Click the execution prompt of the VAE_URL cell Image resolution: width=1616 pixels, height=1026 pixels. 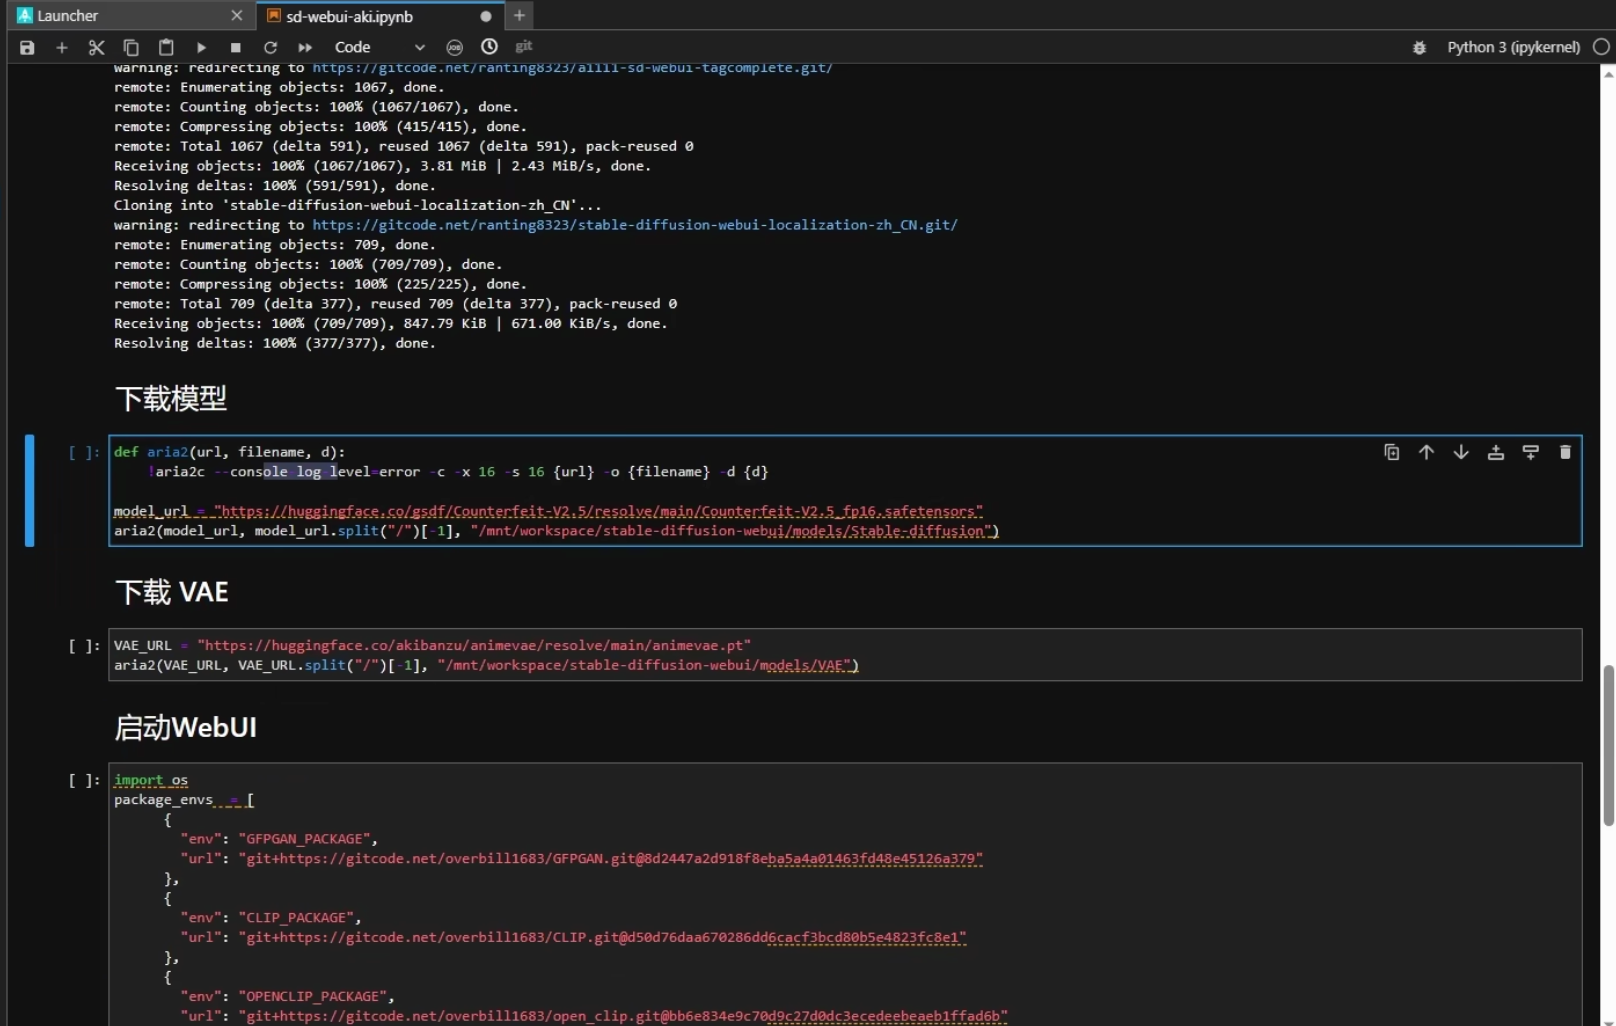(84, 645)
